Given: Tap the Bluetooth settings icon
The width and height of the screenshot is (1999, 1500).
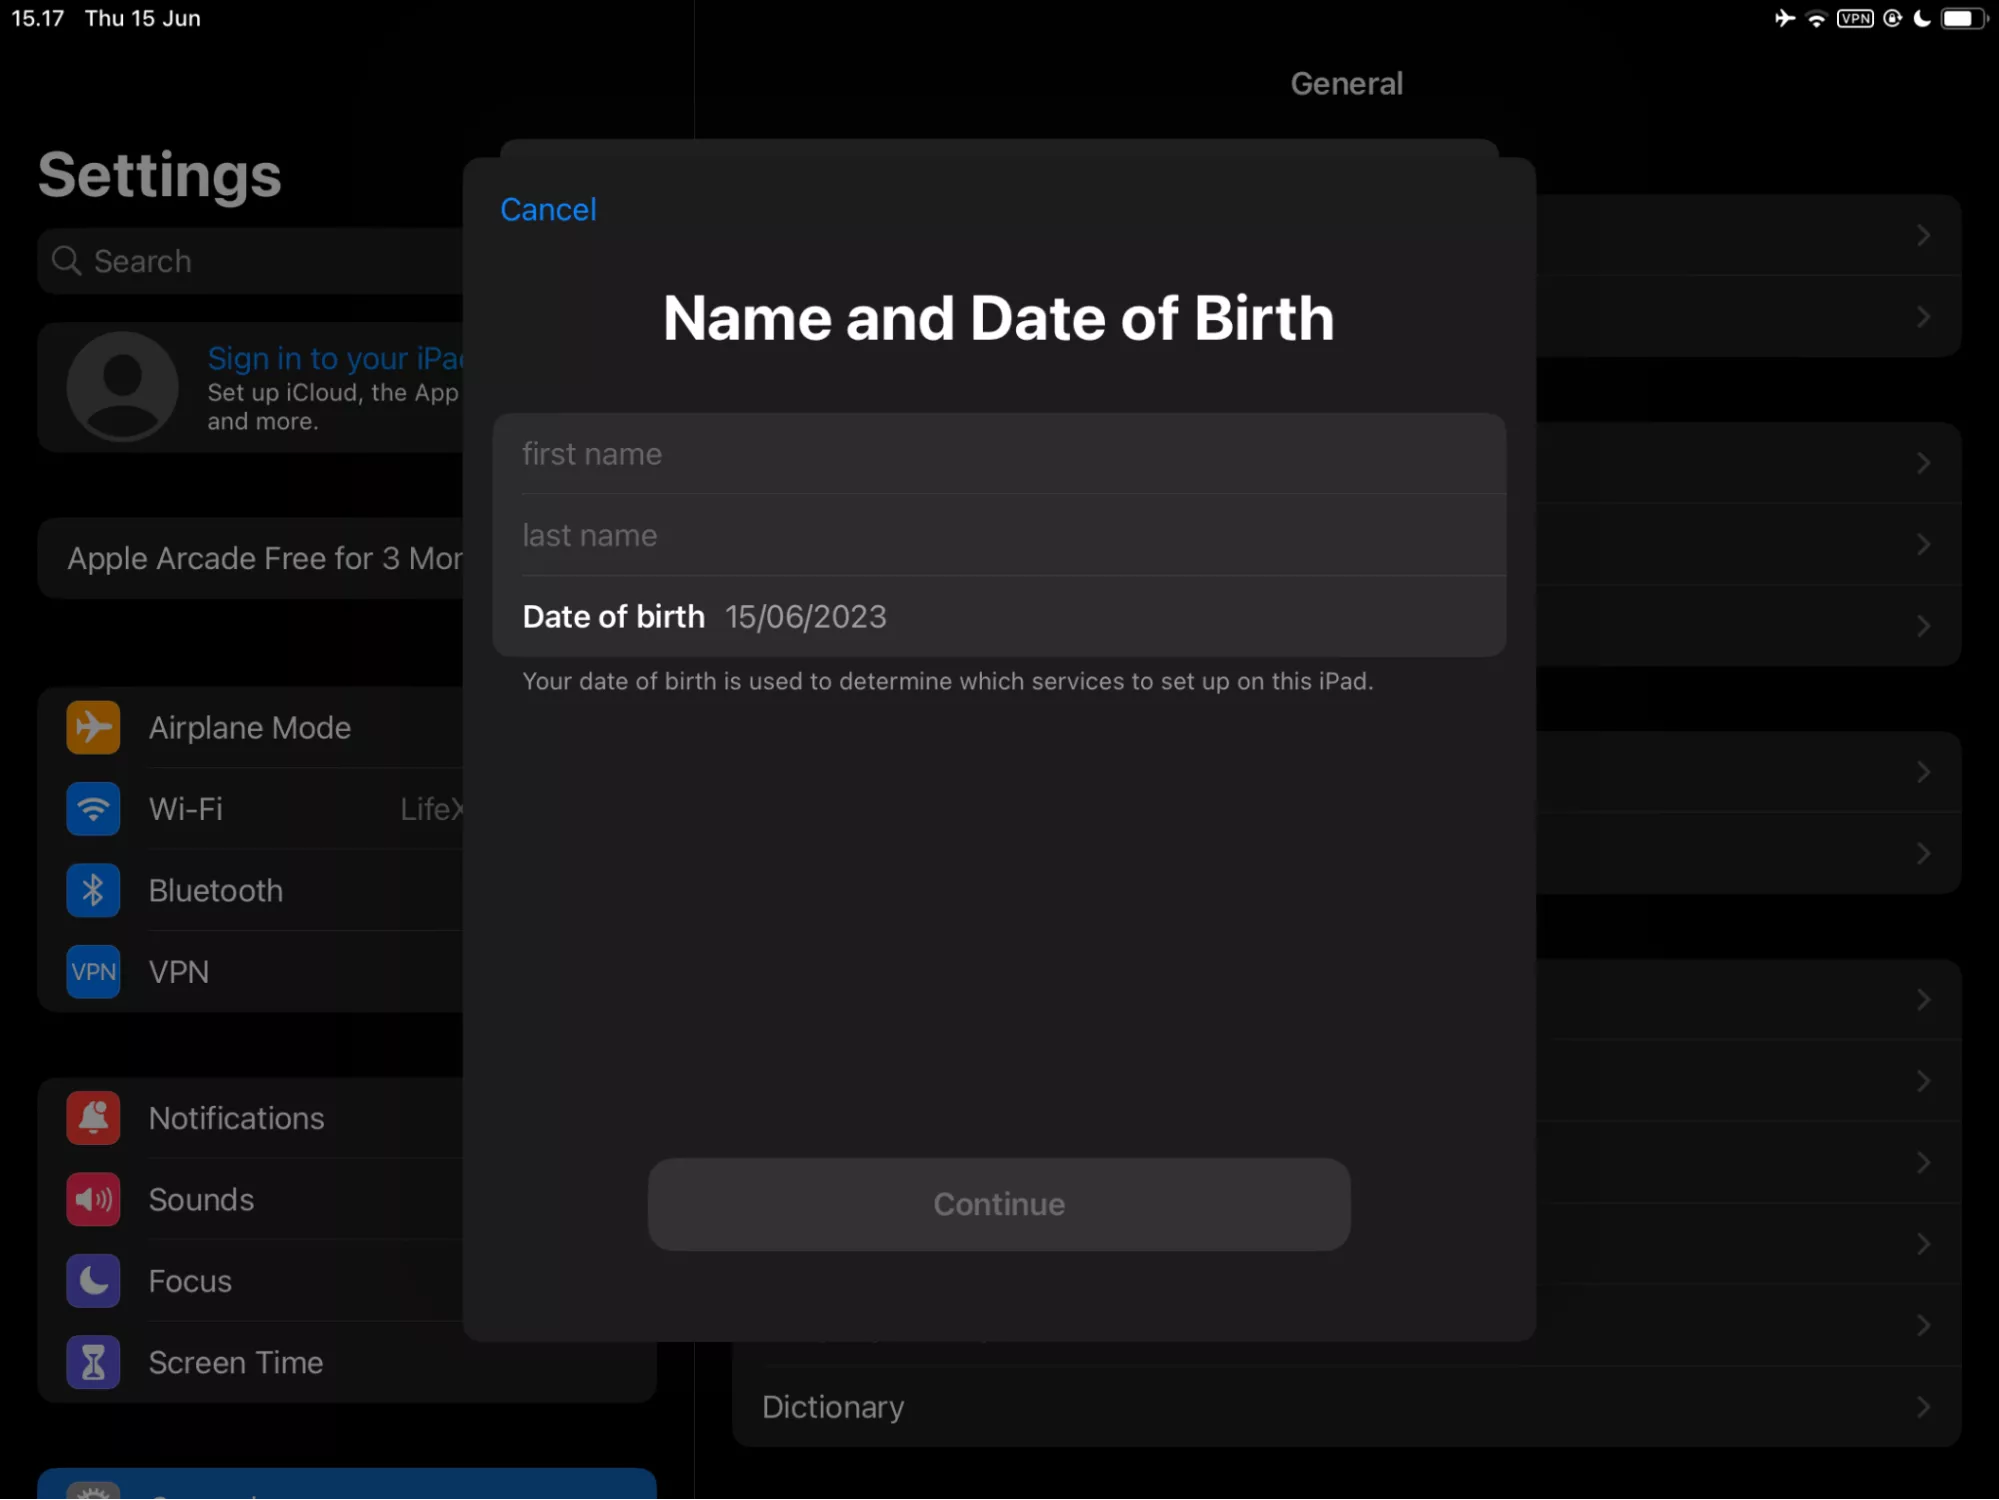Looking at the screenshot, I should pos(91,889).
